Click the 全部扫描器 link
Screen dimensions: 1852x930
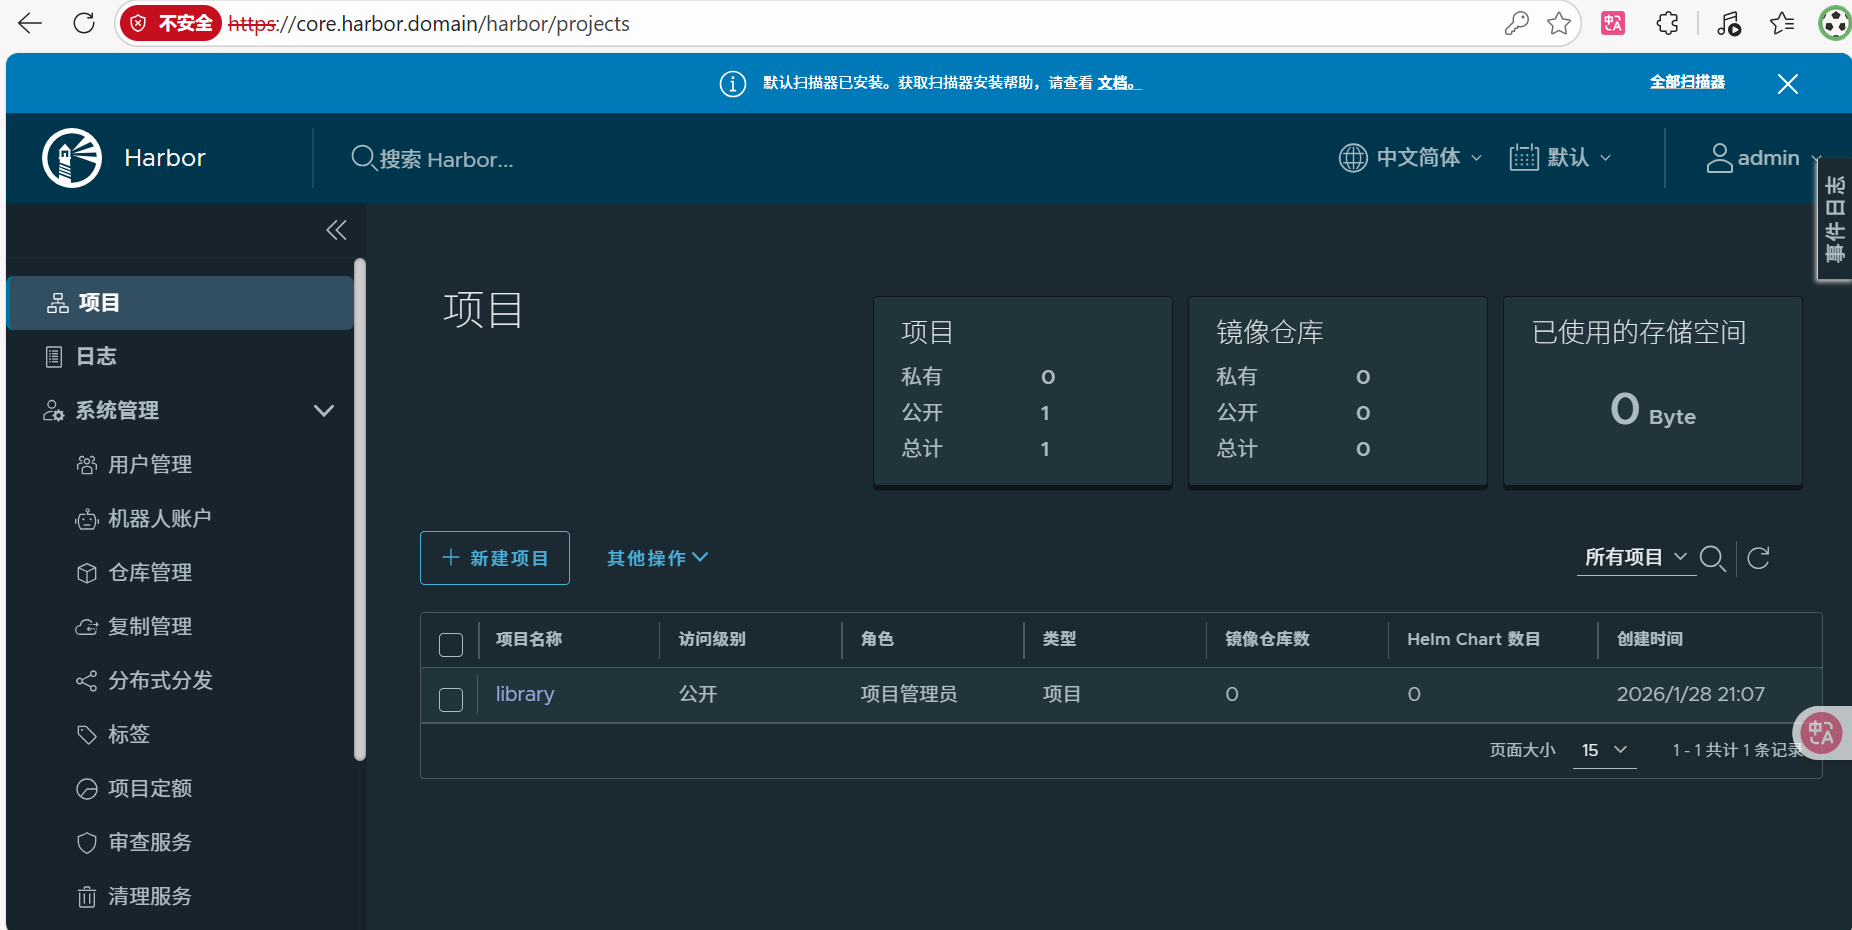1687,82
